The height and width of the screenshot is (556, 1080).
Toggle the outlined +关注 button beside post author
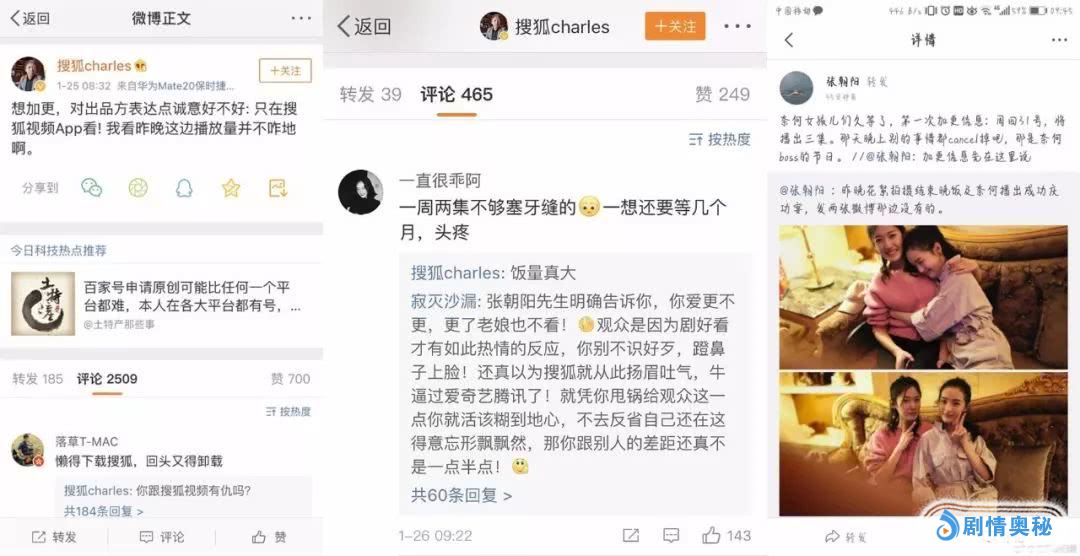point(285,71)
